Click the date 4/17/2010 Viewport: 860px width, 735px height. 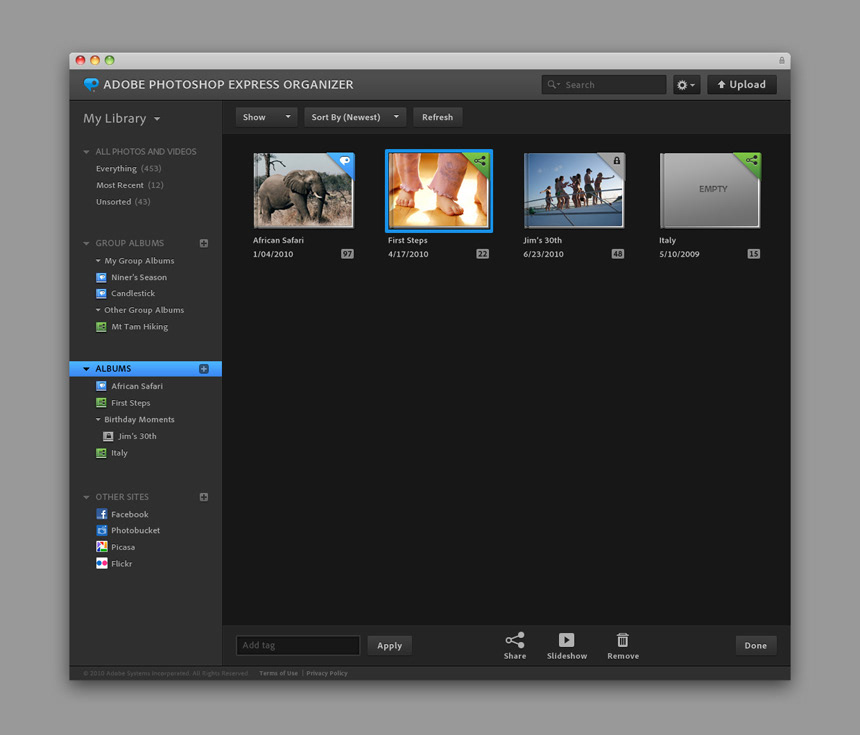click(408, 254)
